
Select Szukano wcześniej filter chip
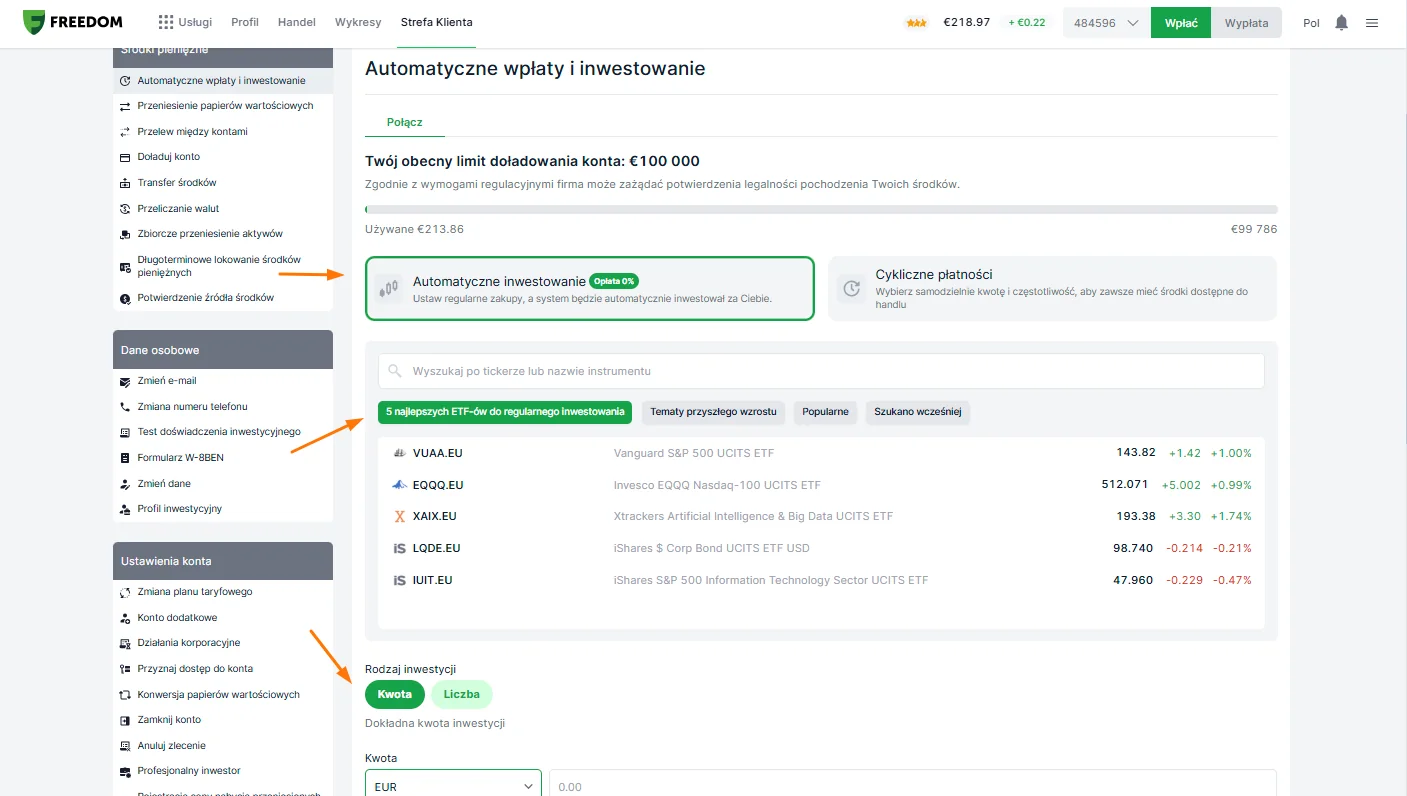(x=918, y=412)
